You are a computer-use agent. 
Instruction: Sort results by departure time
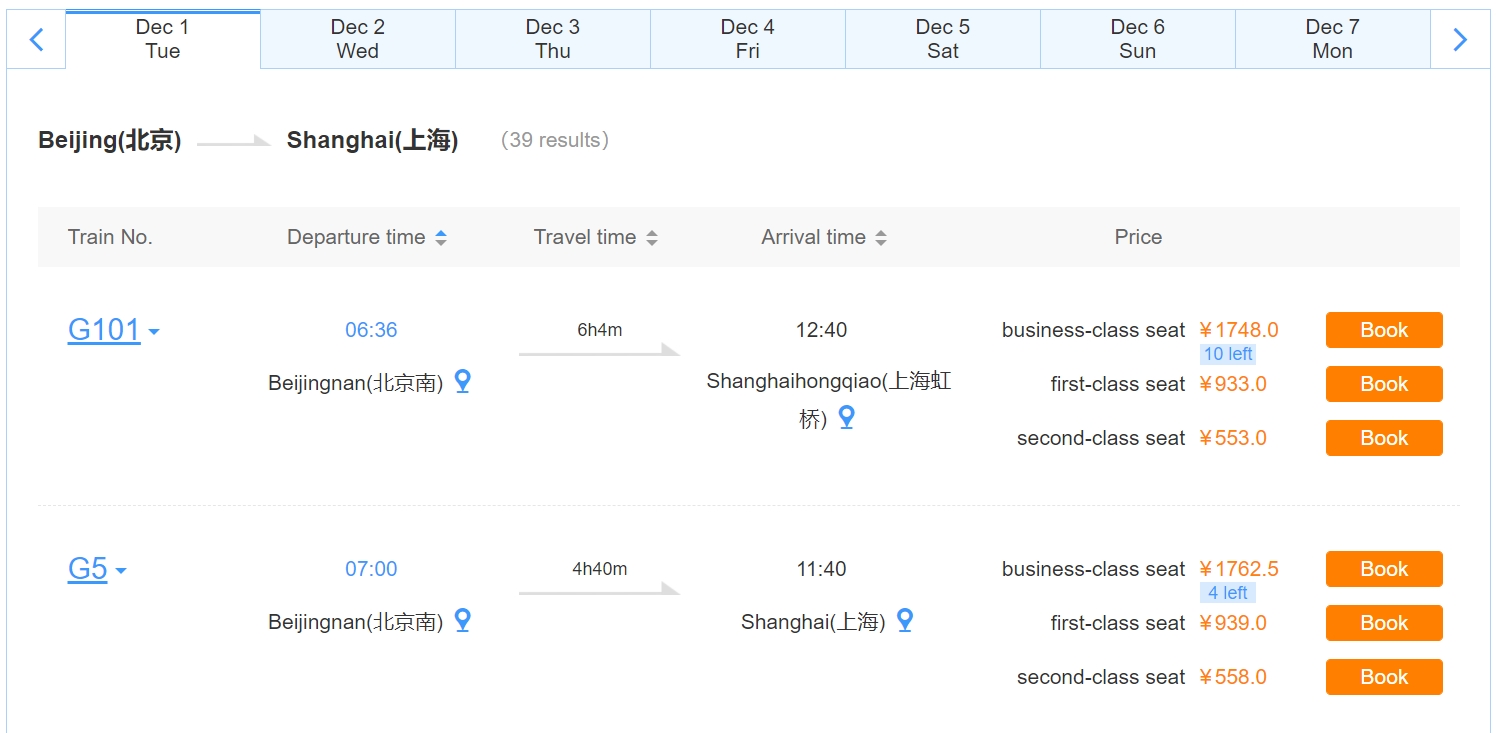click(x=441, y=238)
